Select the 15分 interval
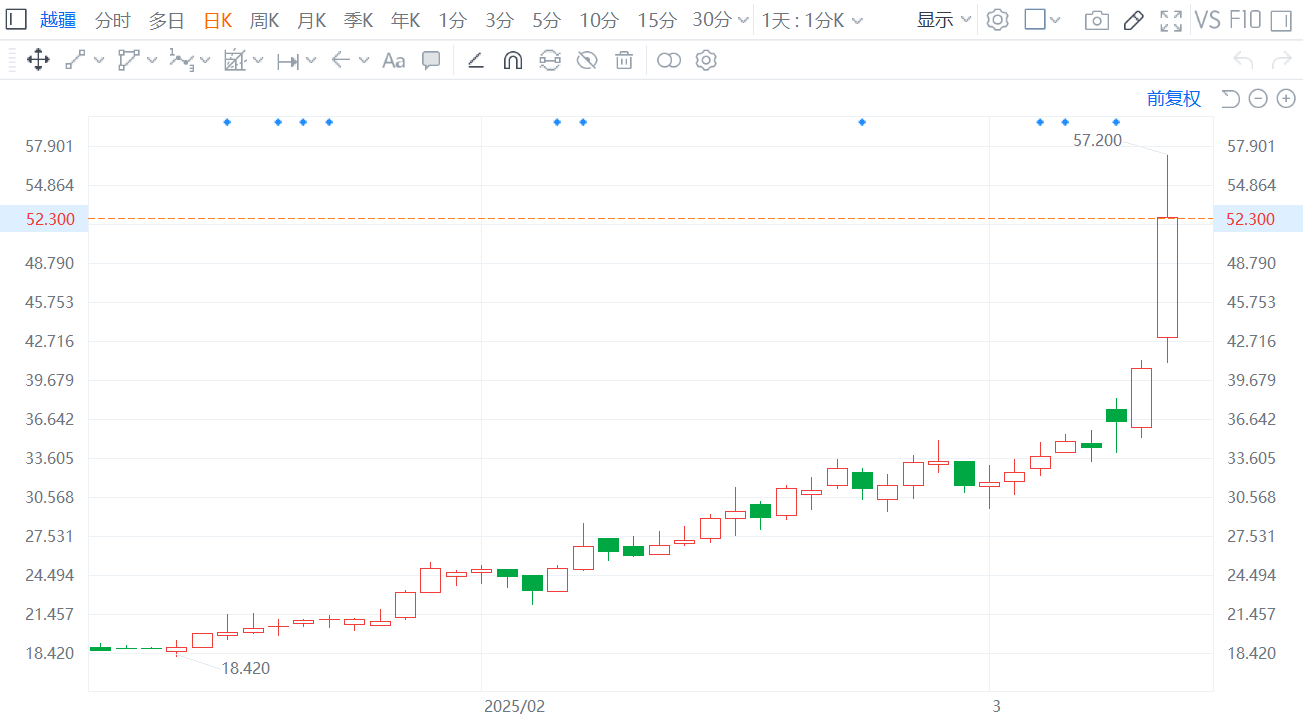Image resolution: width=1303 pixels, height=727 pixels. coord(657,20)
